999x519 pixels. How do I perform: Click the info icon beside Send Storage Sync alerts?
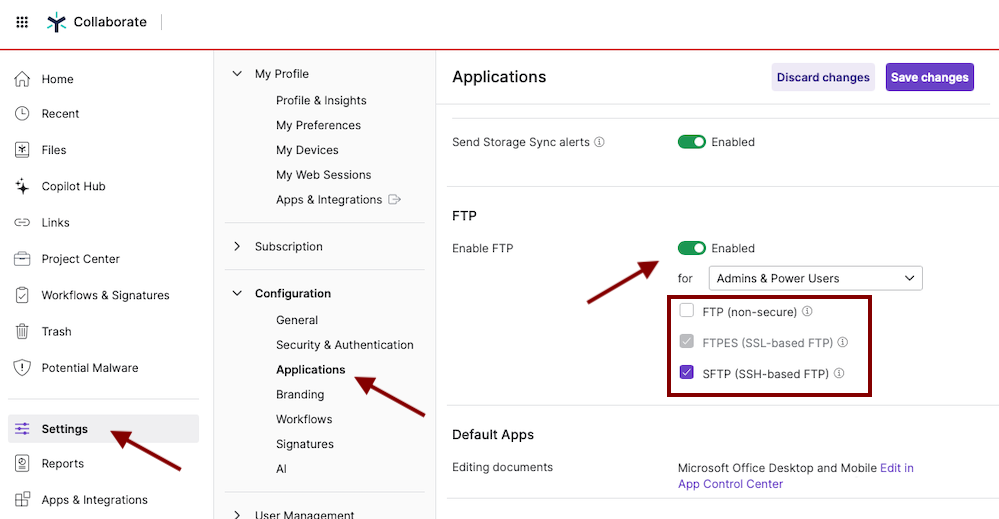[599, 142]
